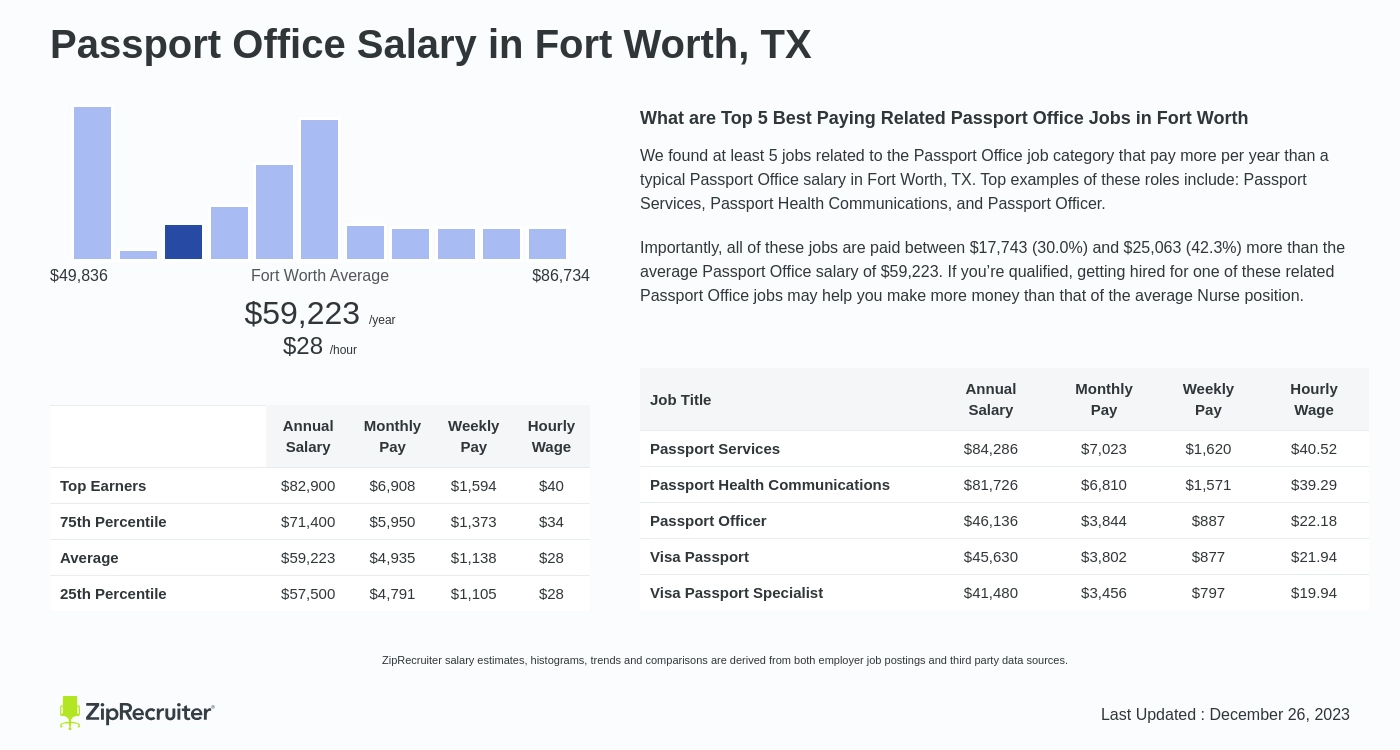Click 75th Percentile annual salary $71,400
This screenshot has width=1400, height=750.
pos(308,522)
